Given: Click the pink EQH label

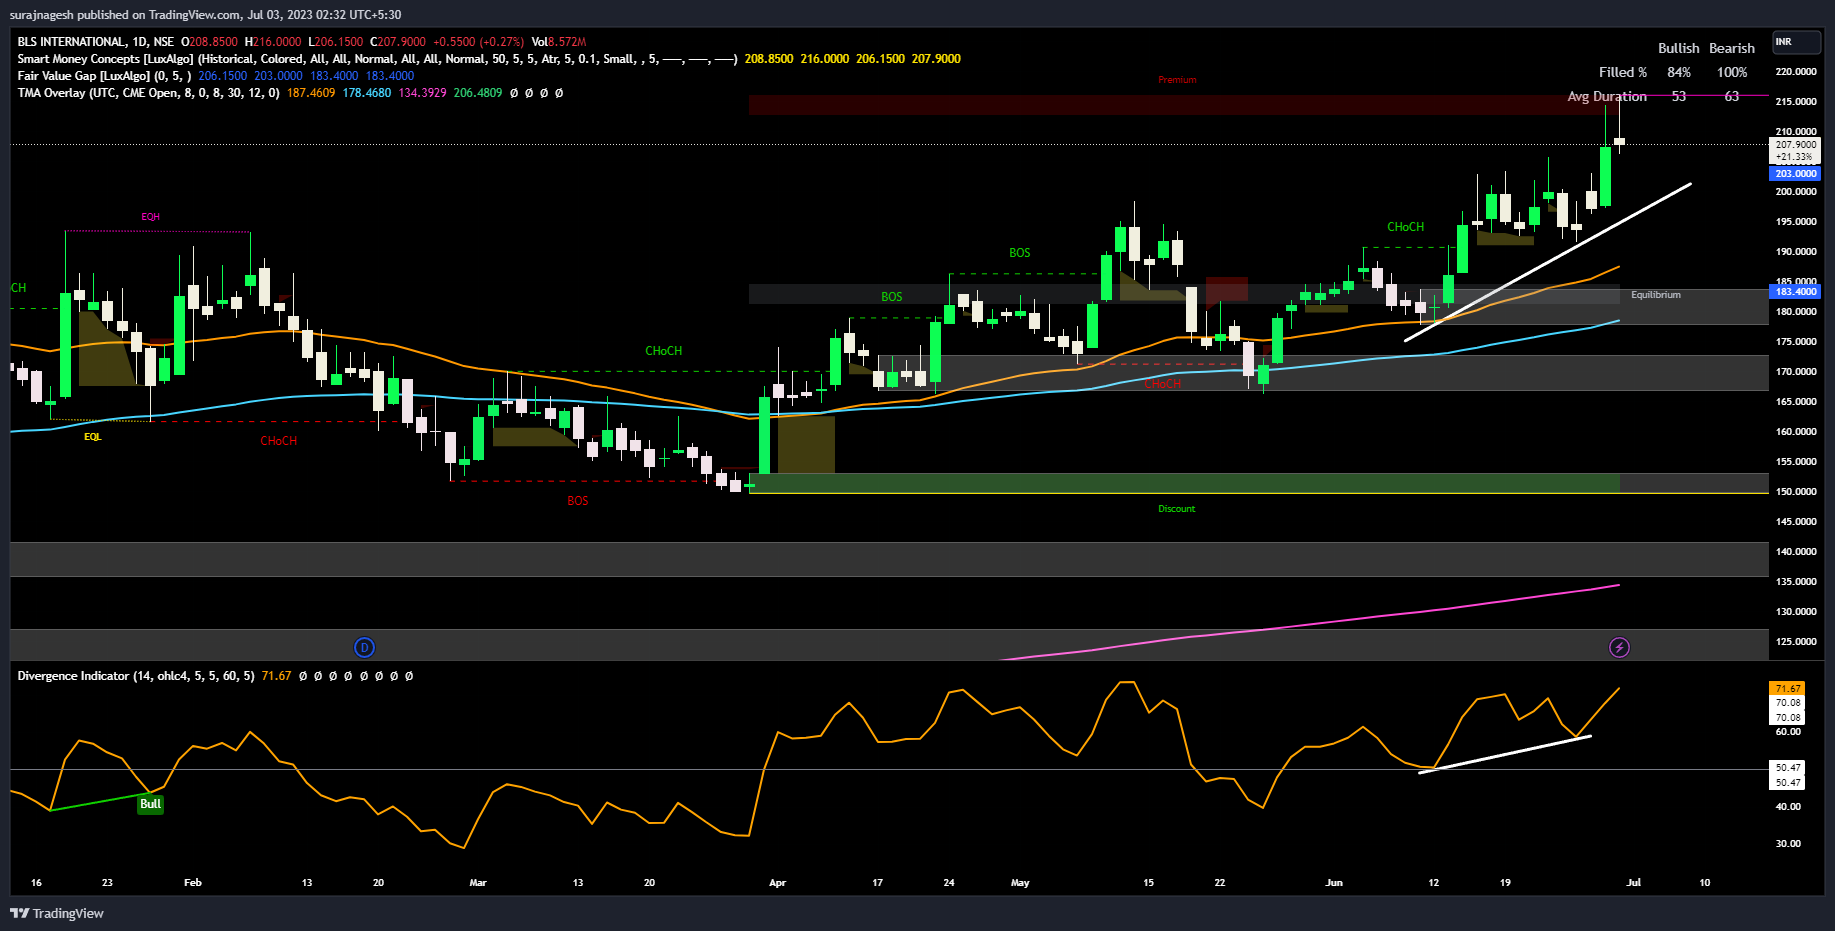Looking at the screenshot, I should 150,217.
